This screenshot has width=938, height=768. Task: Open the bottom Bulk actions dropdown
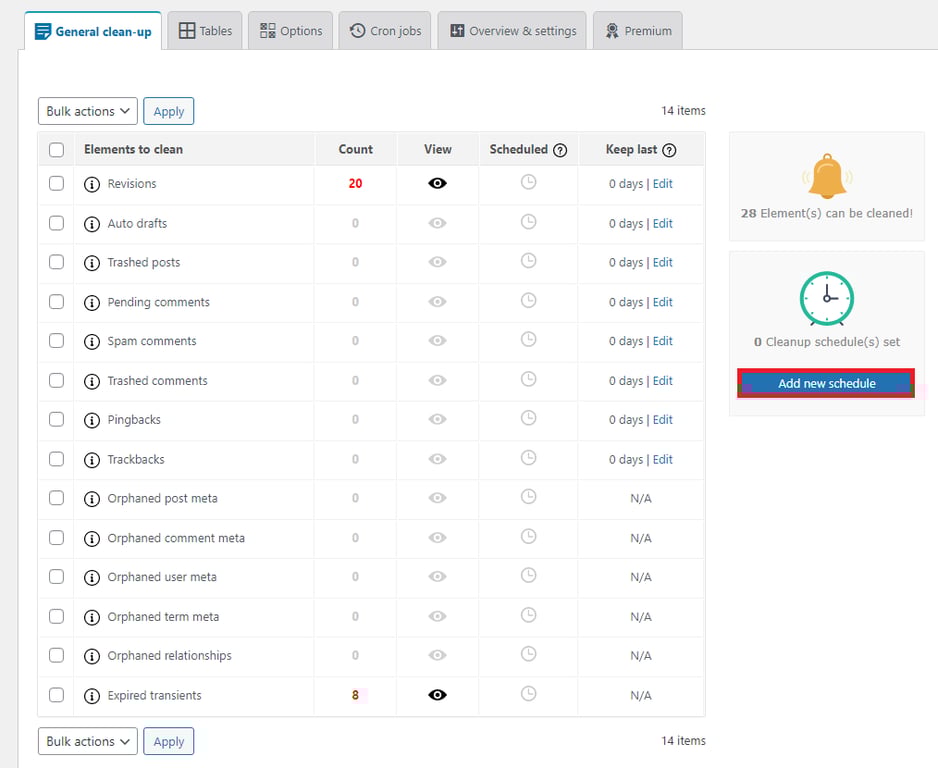point(87,741)
